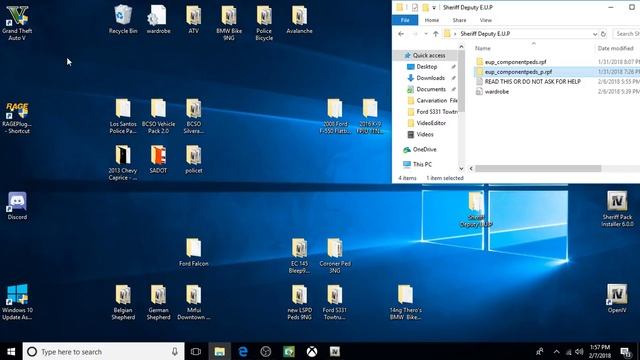The height and width of the screenshot is (360, 640).
Task: Select the ATV folder icon
Action: coord(193,19)
